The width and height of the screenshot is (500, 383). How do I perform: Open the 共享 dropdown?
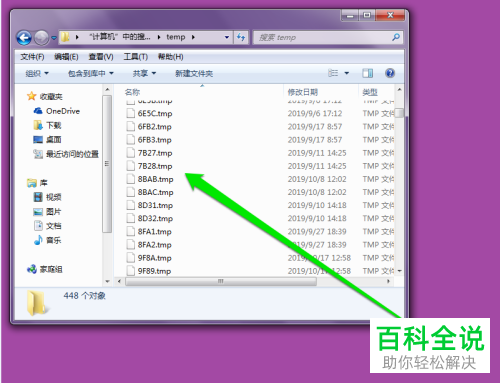pos(144,73)
